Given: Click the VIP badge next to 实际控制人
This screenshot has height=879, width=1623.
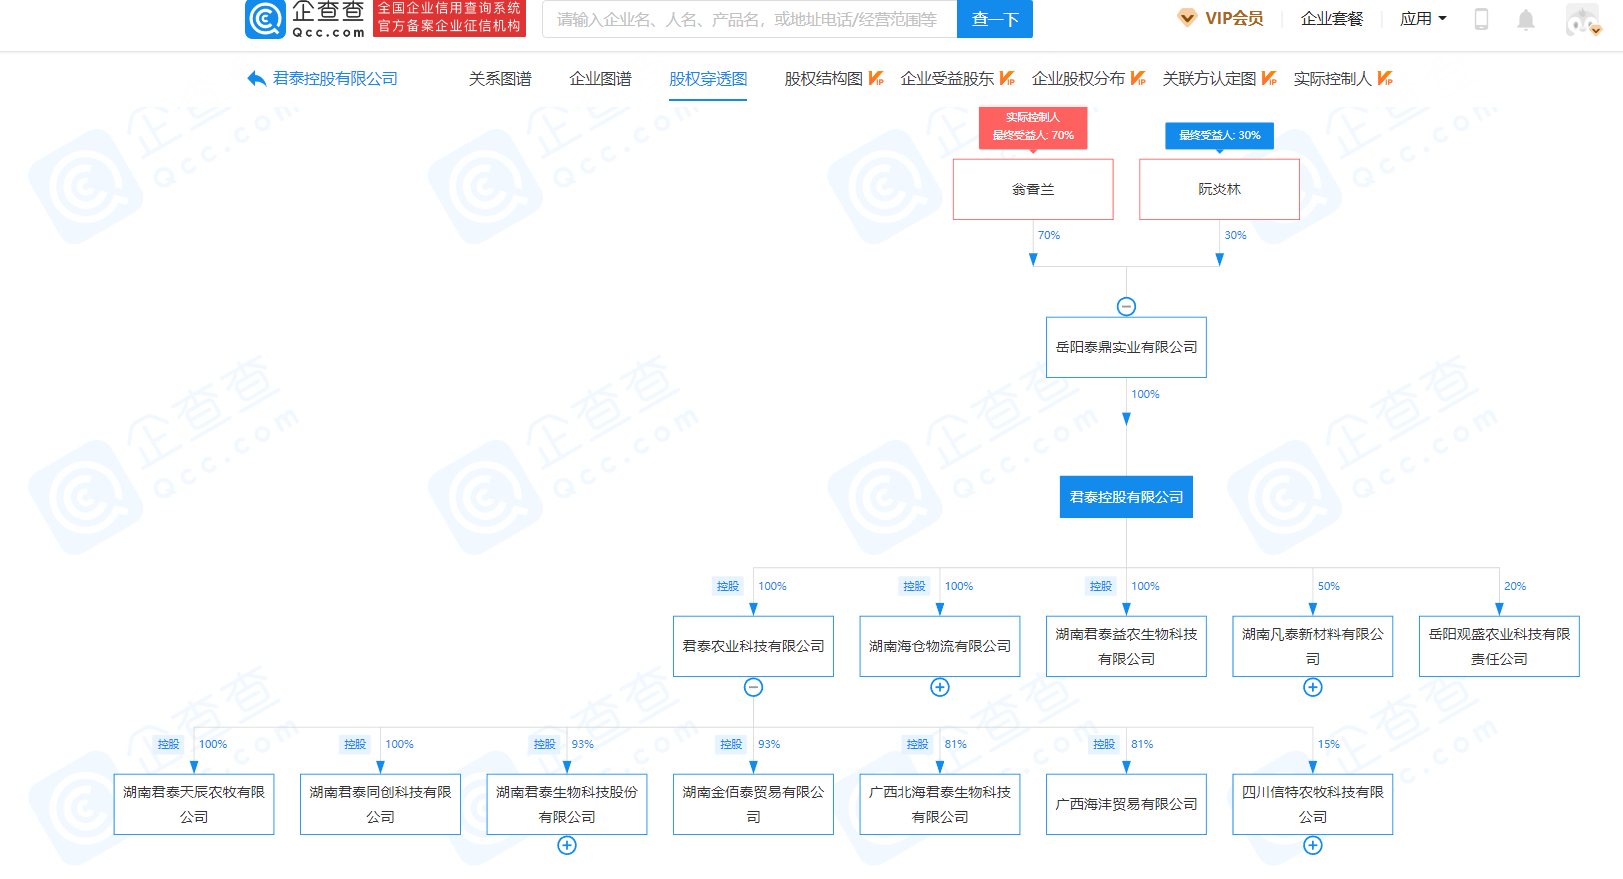Looking at the screenshot, I should (1385, 78).
